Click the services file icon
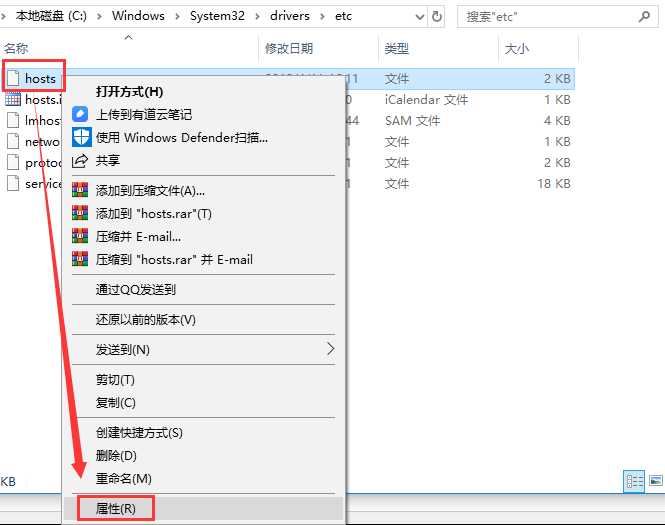Image resolution: width=665 pixels, height=525 pixels. pyautogui.click(x=13, y=183)
